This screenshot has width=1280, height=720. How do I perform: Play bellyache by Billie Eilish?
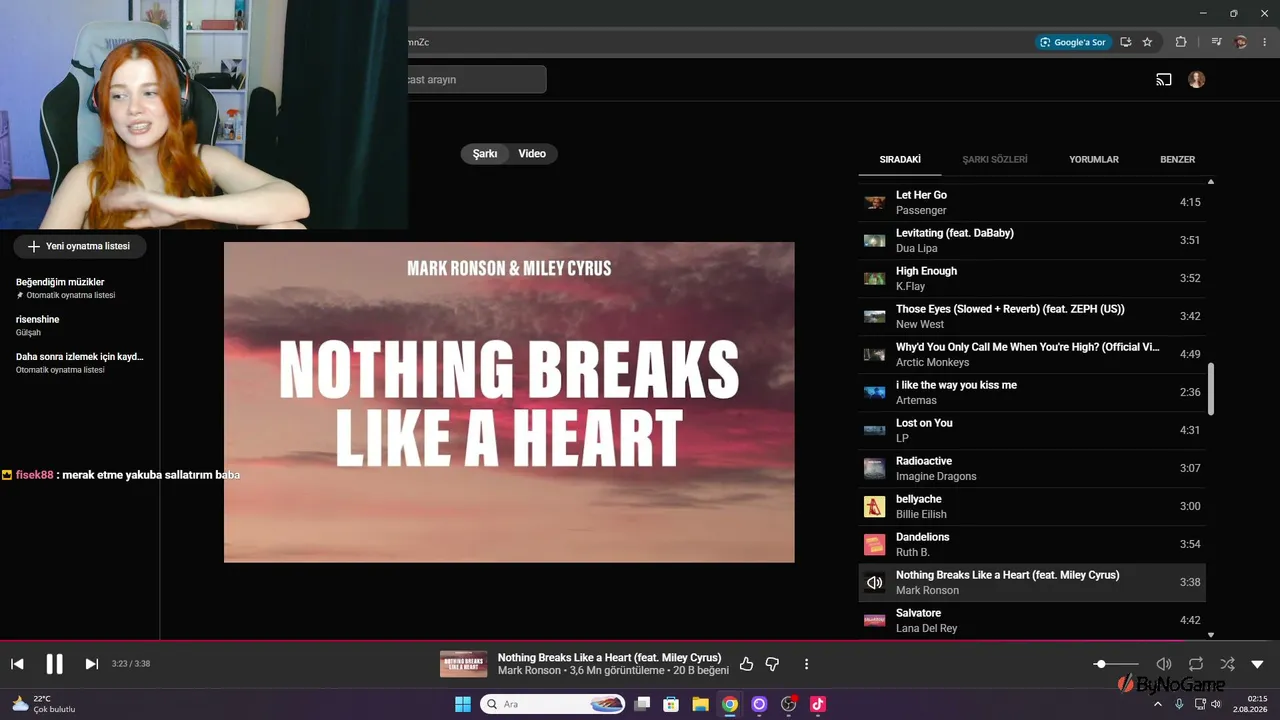click(1032, 507)
